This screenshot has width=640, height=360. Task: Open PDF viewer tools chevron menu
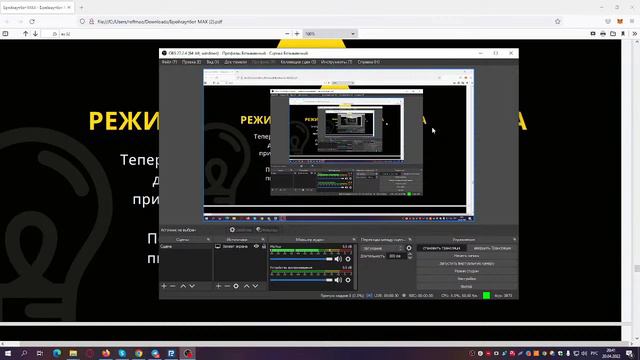click(x=635, y=34)
